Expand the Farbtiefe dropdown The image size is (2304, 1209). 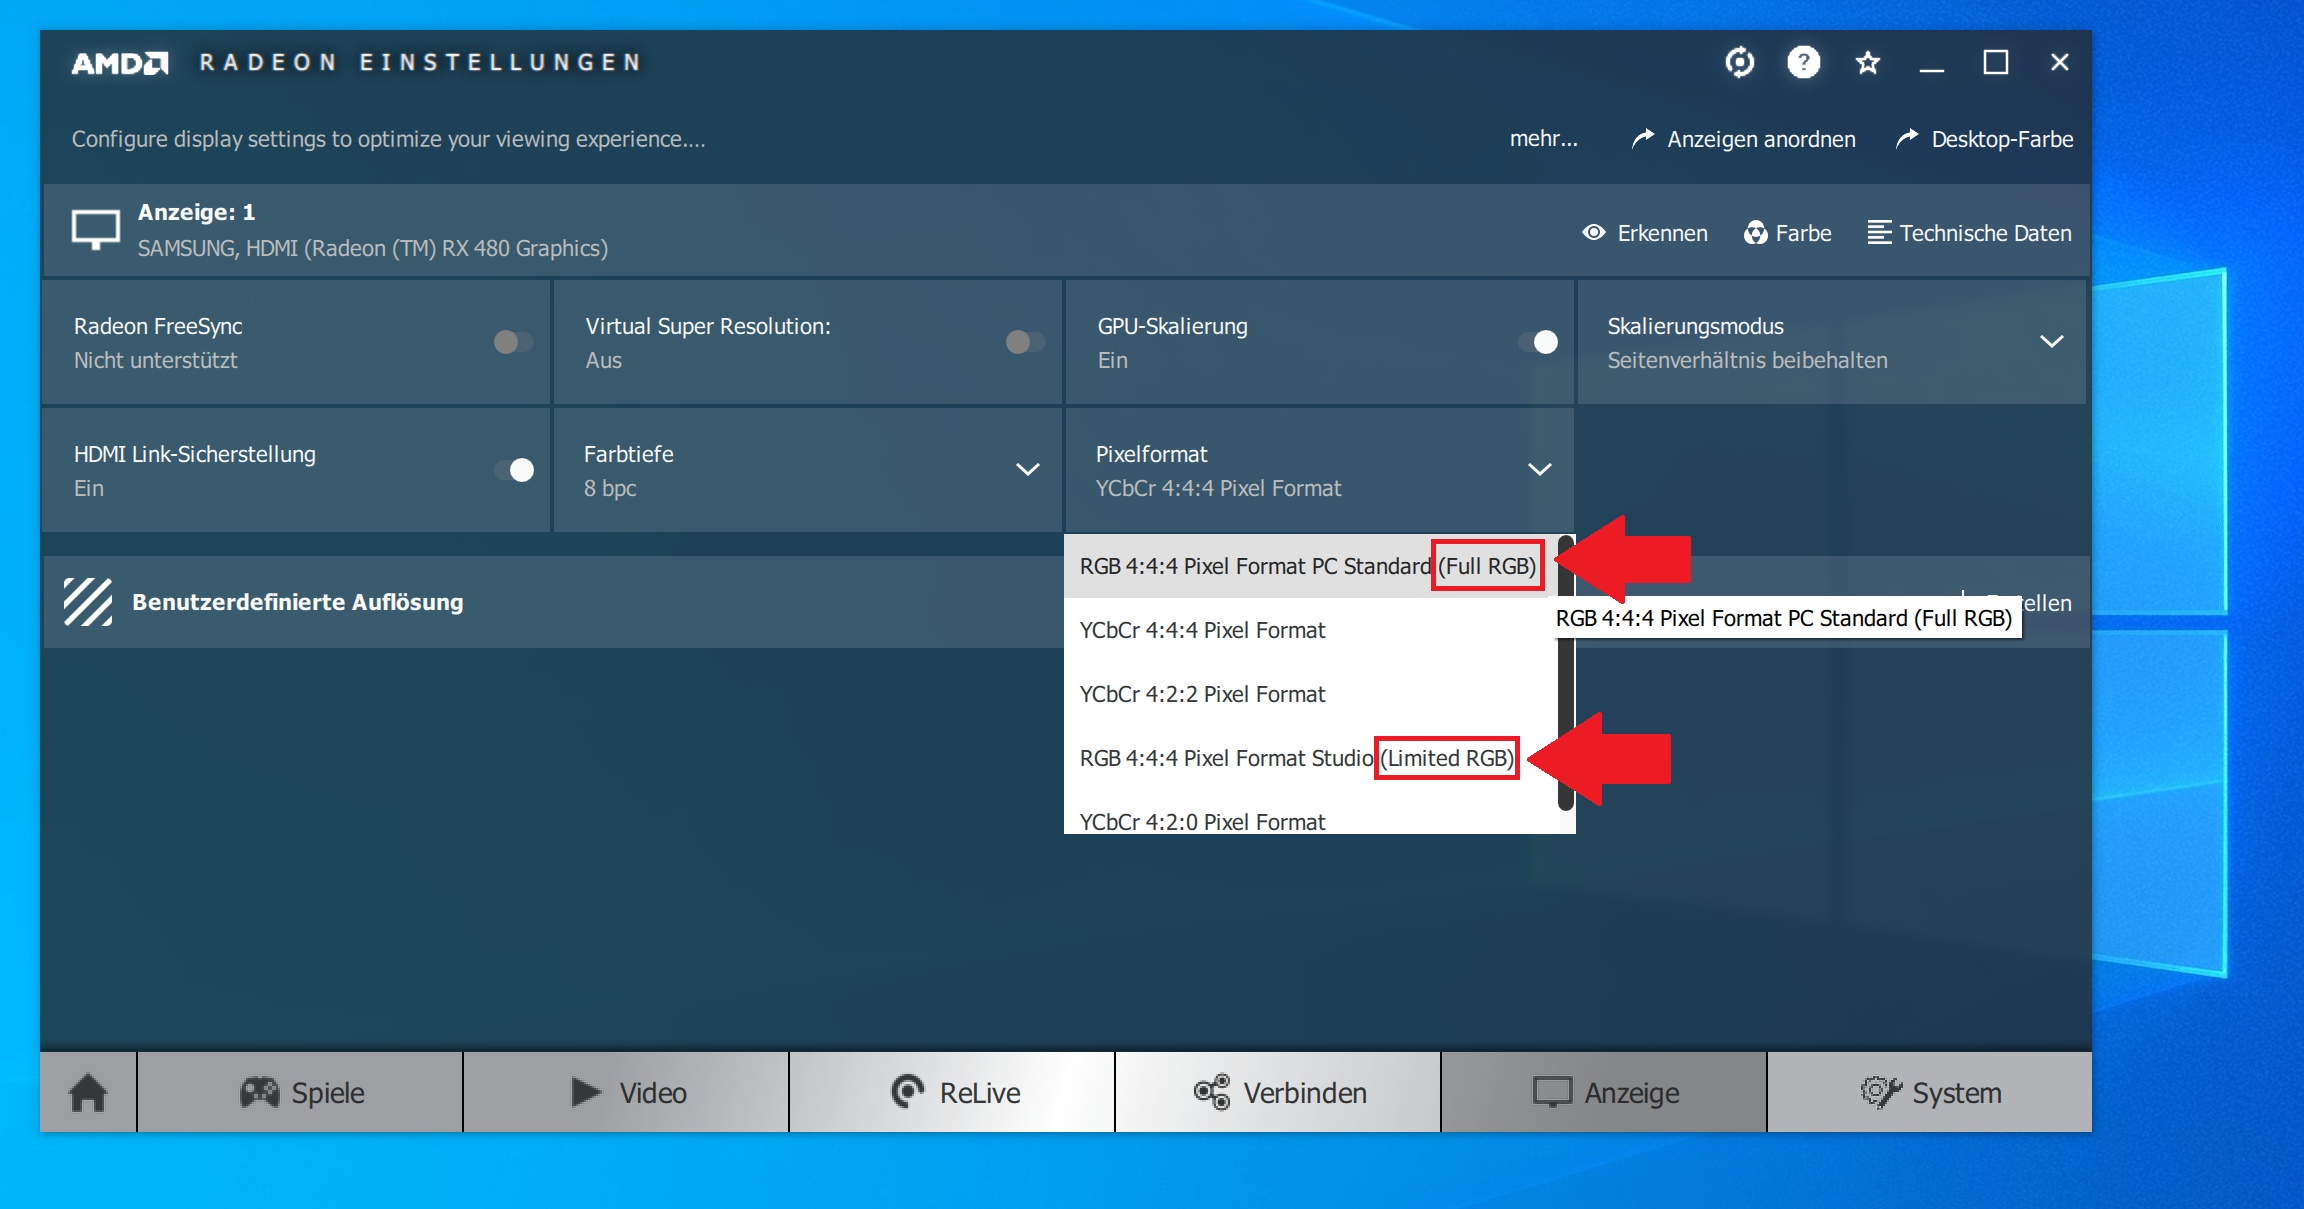[1027, 470]
